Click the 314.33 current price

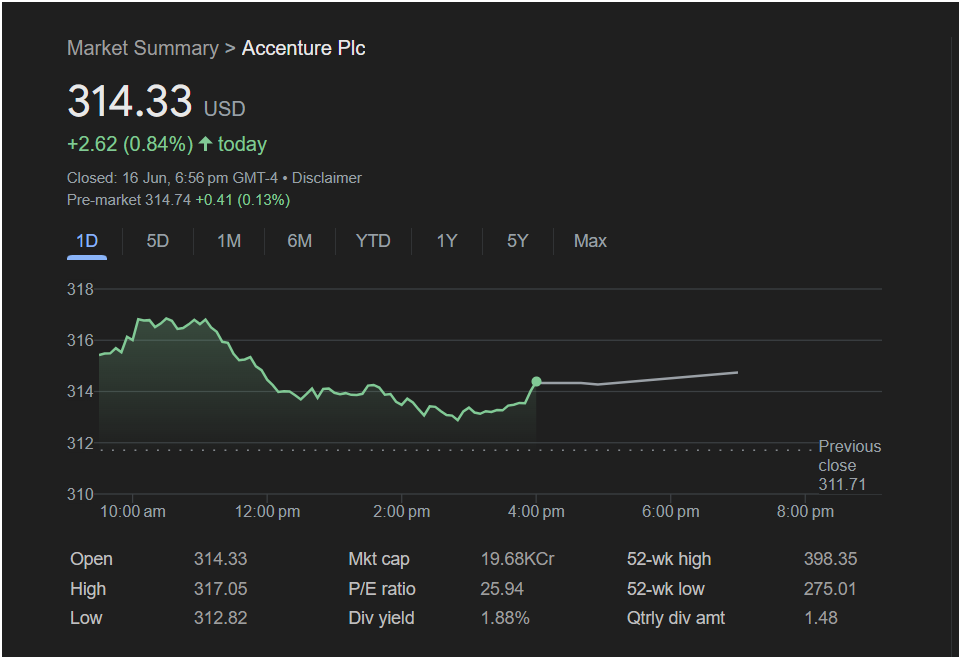[x=130, y=101]
